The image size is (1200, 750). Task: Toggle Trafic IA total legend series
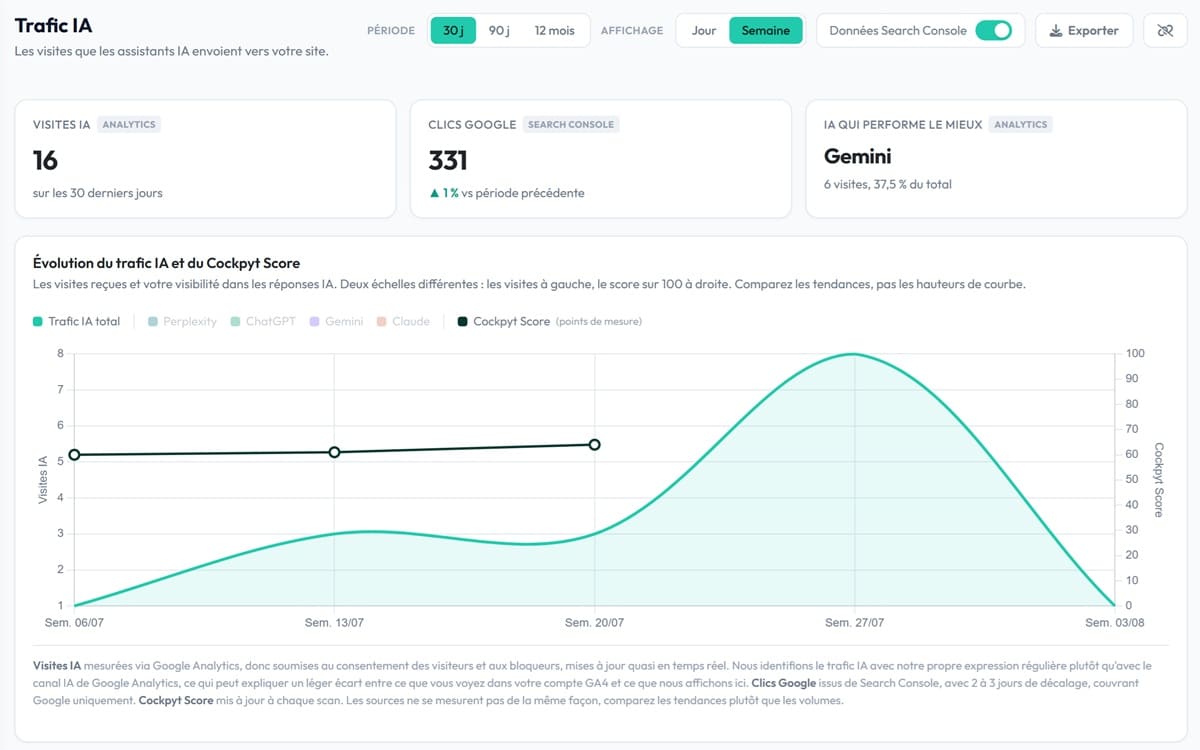click(77, 321)
